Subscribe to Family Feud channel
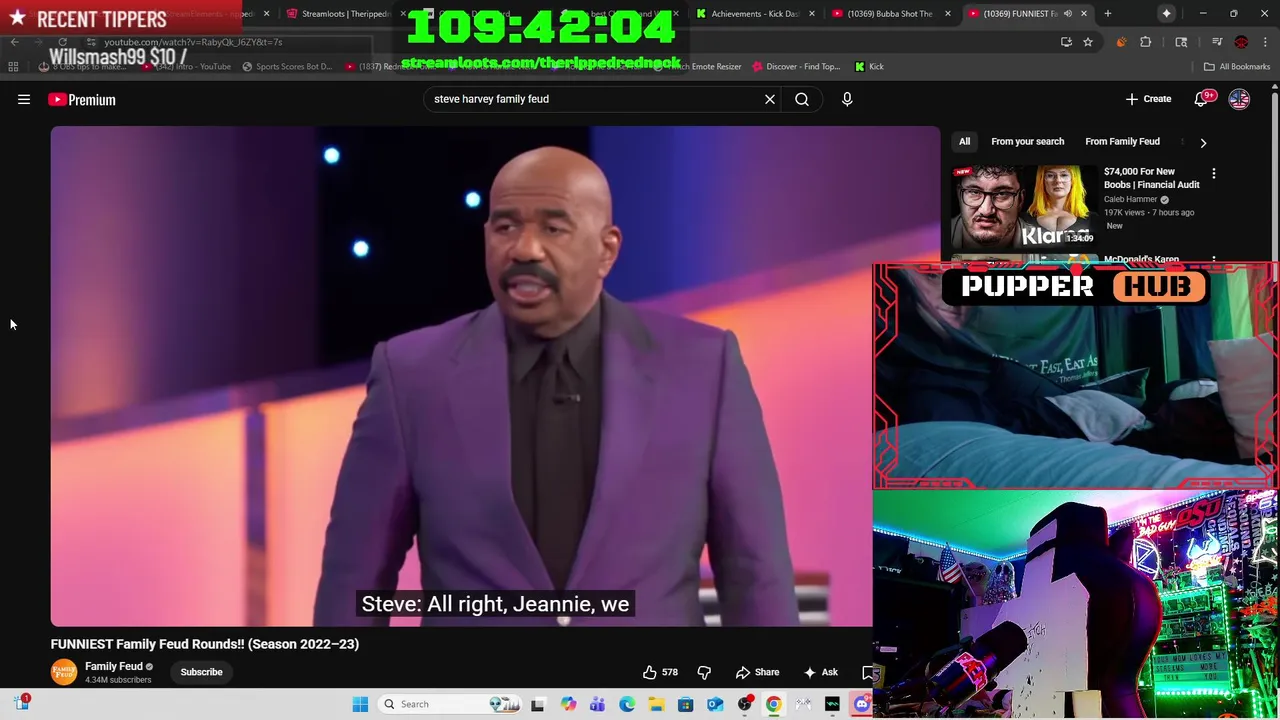1280x720 pixels. [201, 672]
